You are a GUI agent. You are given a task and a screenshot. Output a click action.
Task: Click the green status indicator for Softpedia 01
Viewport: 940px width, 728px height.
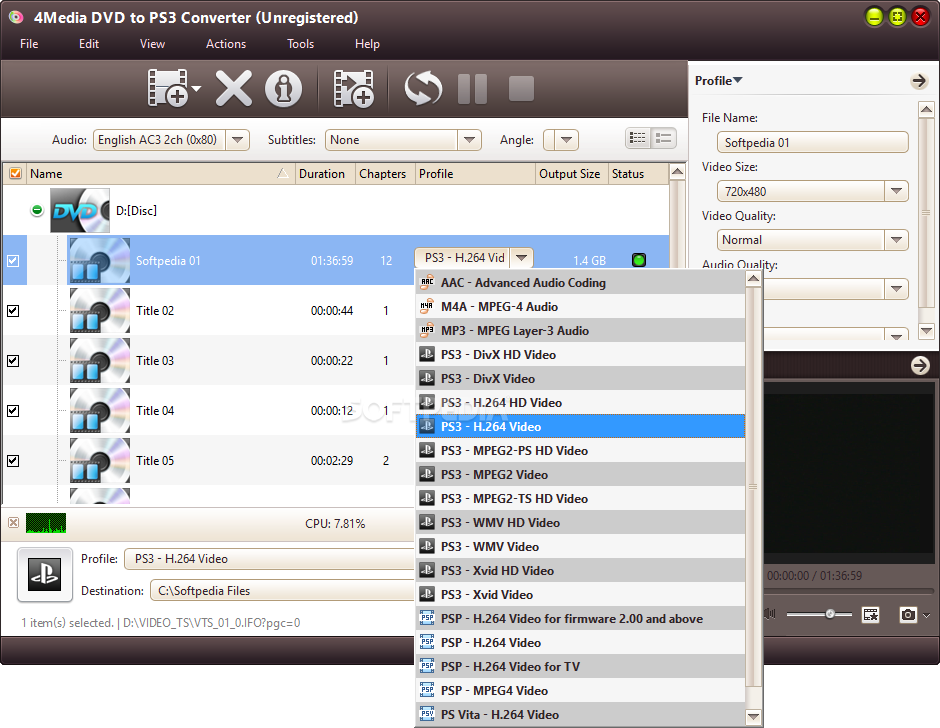pos(639,260)
